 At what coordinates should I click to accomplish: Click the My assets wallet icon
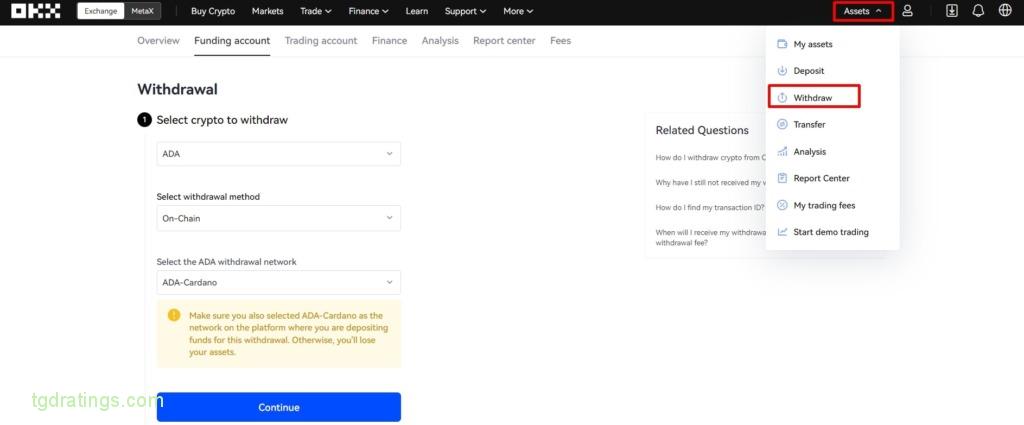click(782, 44)
